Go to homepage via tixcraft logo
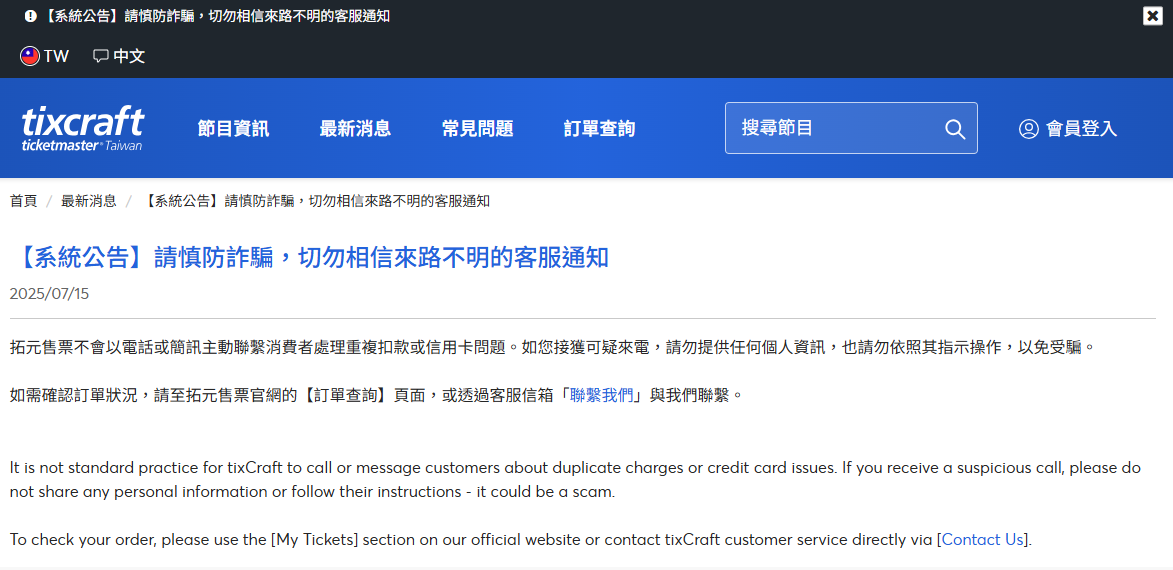The image size is (1173, 570). [x=83, y=128]
